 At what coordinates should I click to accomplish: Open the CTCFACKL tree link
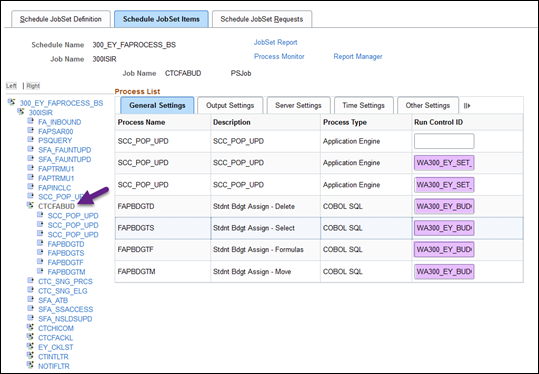[x=55, y=338]
